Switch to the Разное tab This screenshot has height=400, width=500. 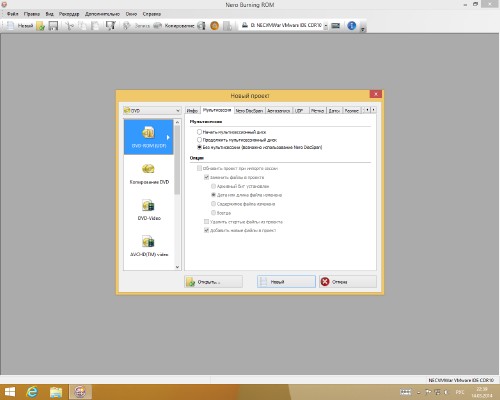point(352,111)
